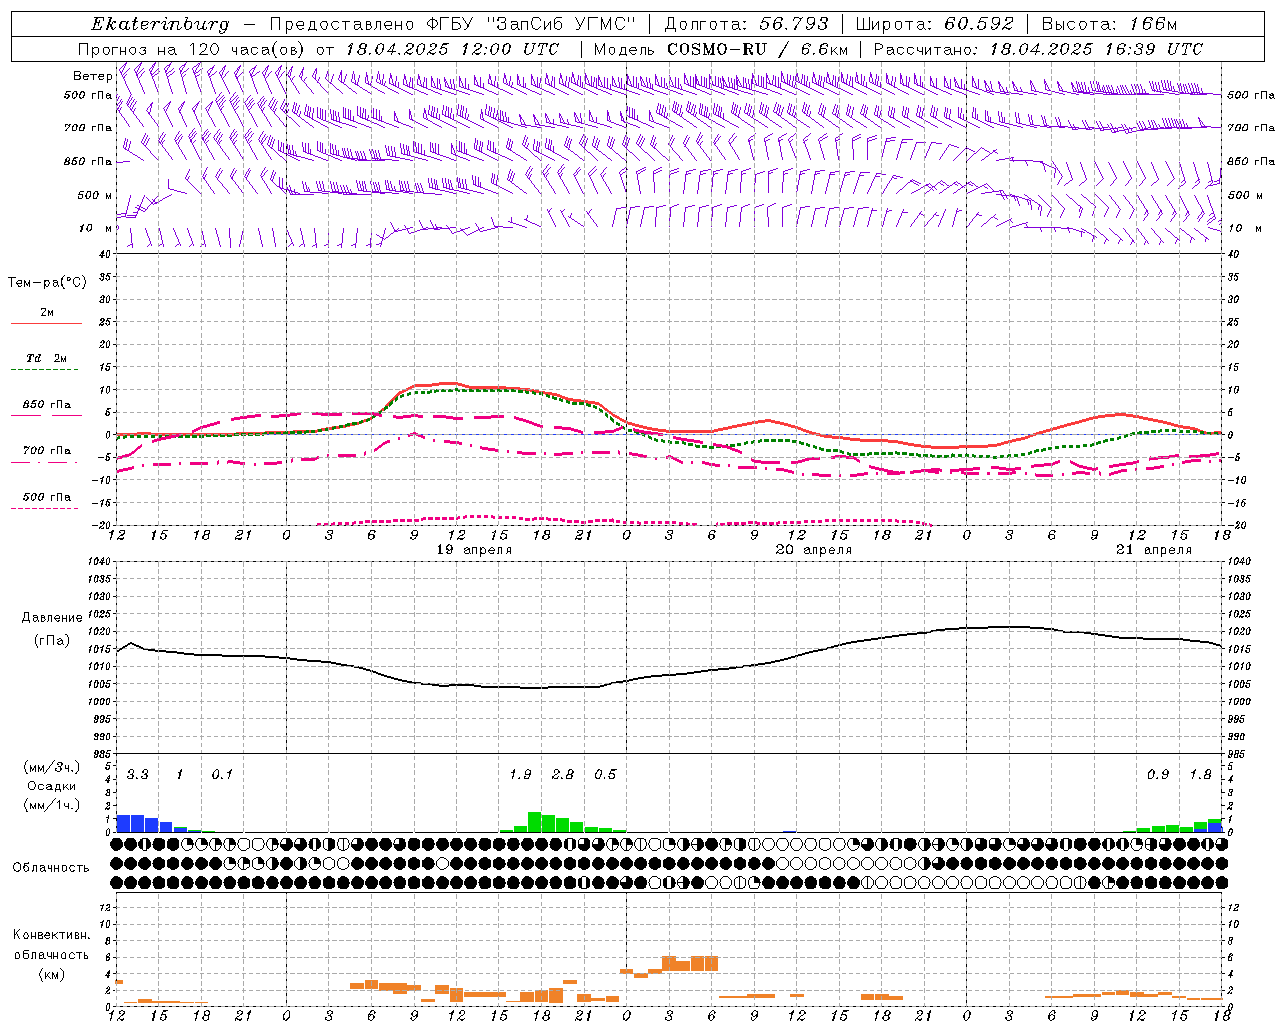Click the Ekaterinburg station title
Image resolution: width=1280 pixels, height=1024 pixels.
click(x=160, y=24)
